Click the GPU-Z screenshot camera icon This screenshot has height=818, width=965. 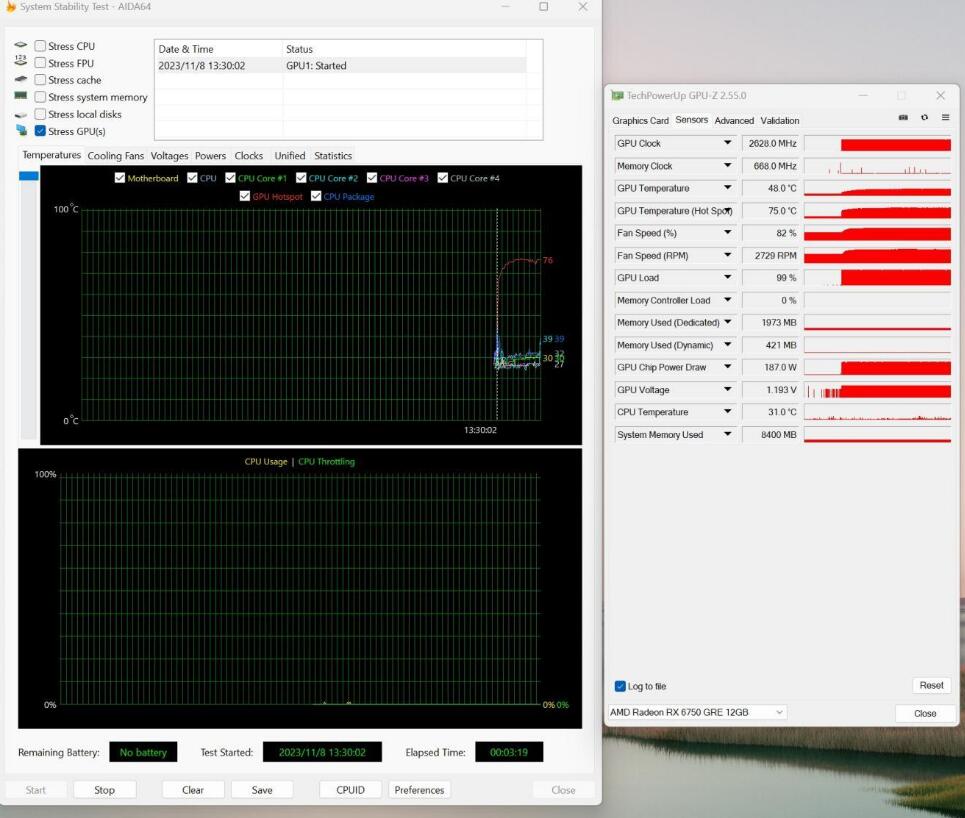pyautogui.click(x=903, y=118)
